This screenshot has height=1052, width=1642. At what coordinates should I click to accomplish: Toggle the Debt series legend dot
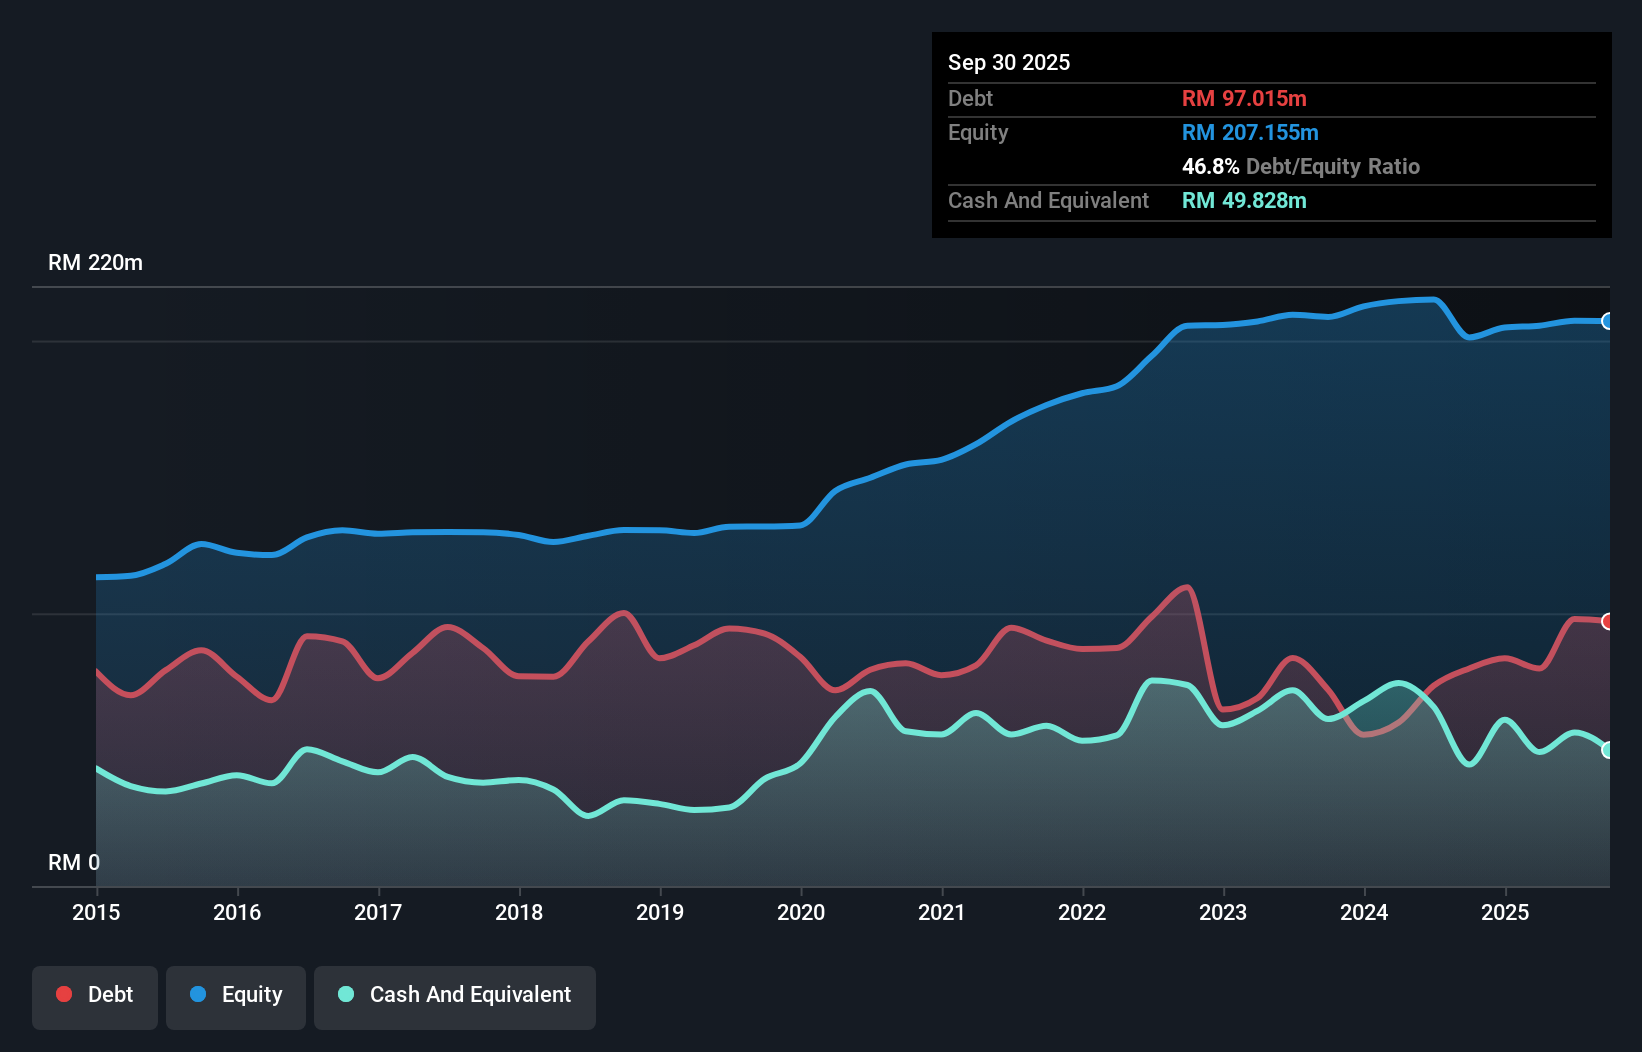click(x=64, y=994)
